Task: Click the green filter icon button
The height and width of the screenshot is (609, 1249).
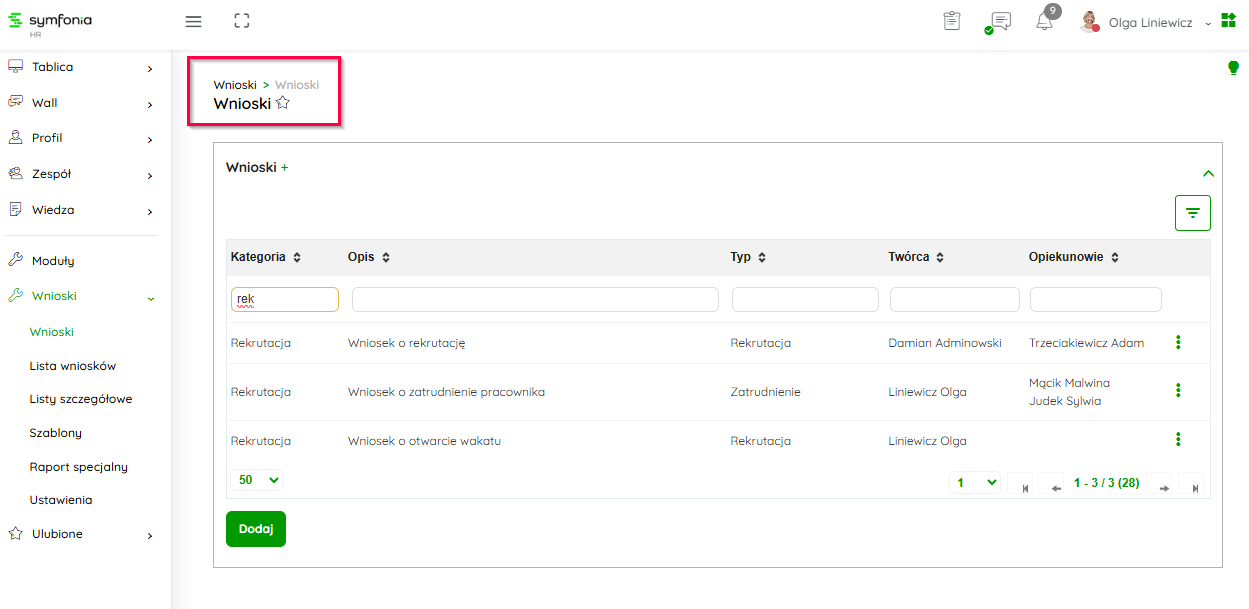Action: coord(1192,213)
